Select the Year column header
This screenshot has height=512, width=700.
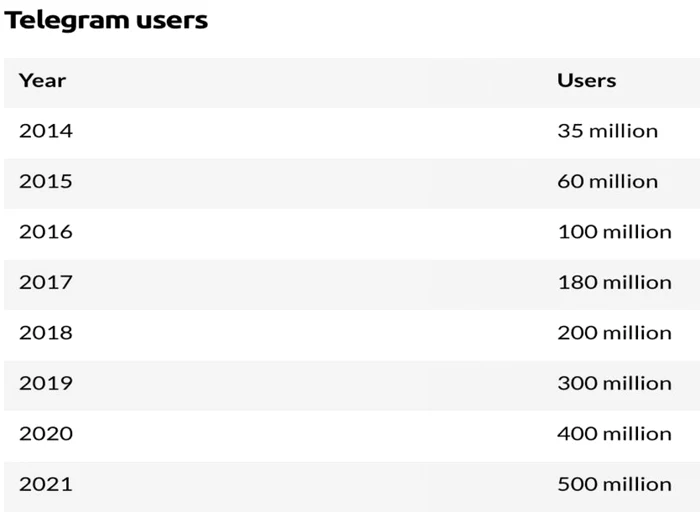point(42,81)
